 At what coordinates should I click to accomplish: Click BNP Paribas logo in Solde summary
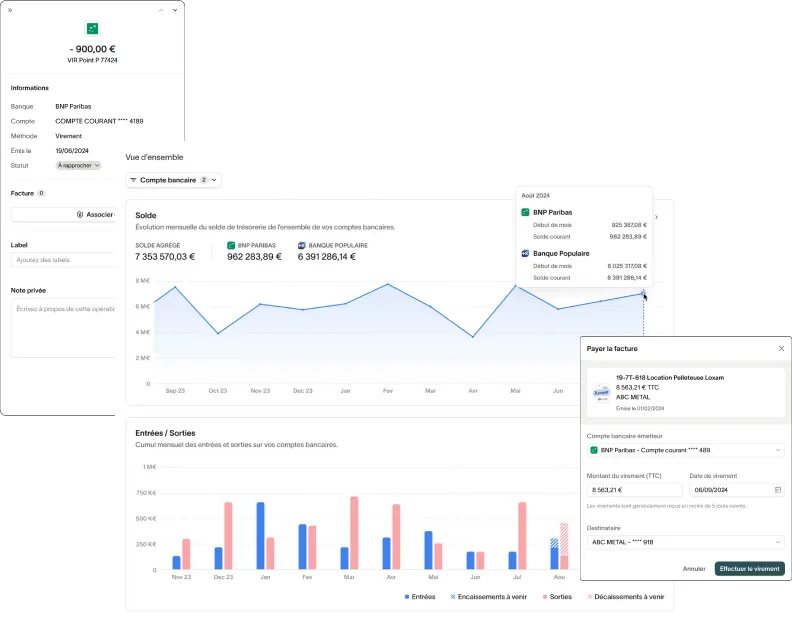coord(231,245)
